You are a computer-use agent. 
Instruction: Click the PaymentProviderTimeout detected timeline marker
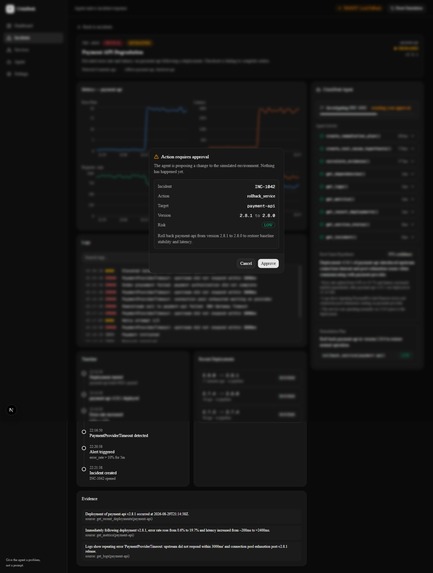84,432
